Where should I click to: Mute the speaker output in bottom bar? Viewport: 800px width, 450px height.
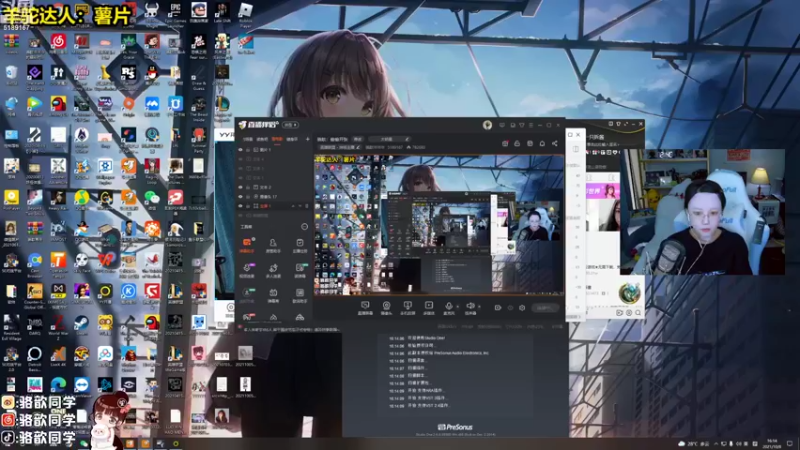(470, 306)
